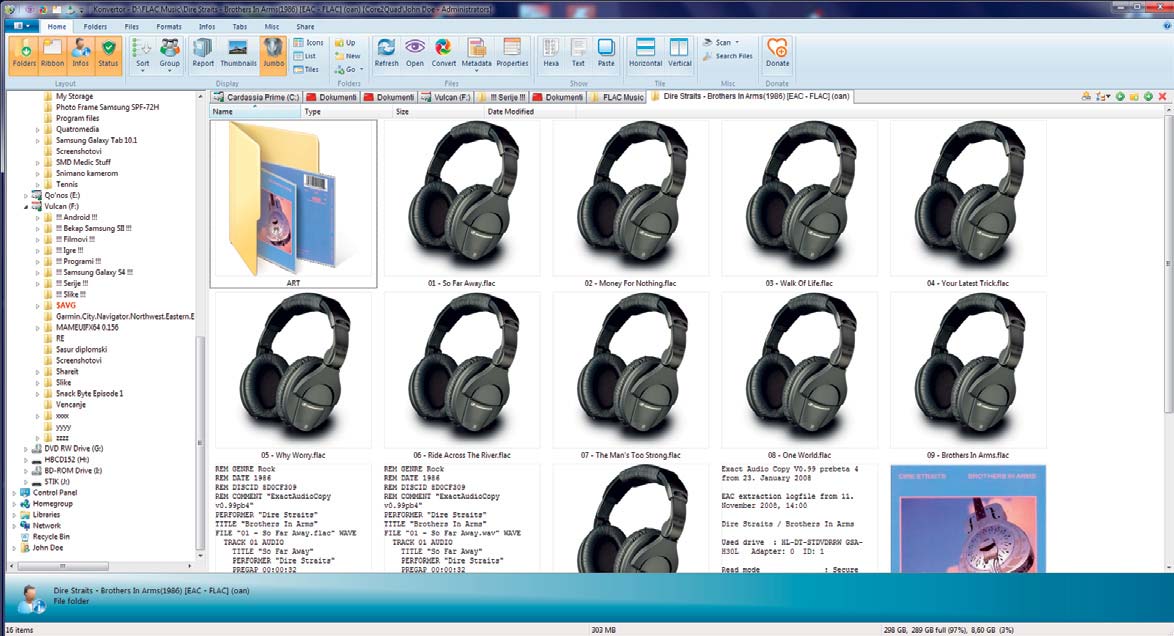This screenshot has width=1174, height=636.
Task: Open the Sort dropdown in the ribbon
Action: [142, 55]
